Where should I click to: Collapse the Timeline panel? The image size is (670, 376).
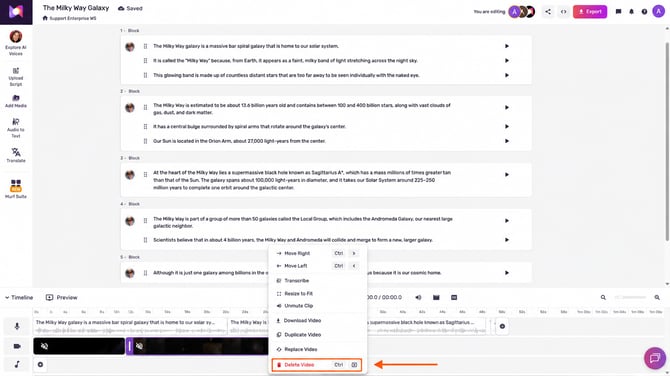click(x=19, y=297)
